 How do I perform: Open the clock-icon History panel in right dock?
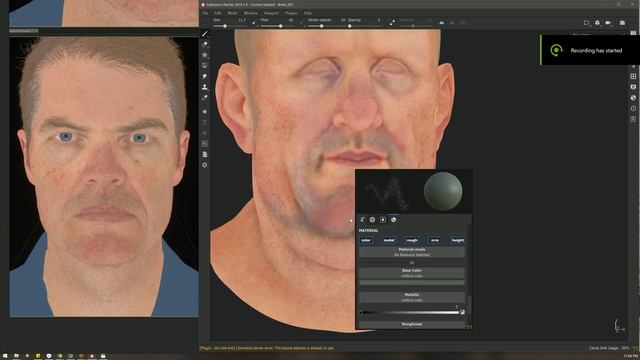point(633,108)
